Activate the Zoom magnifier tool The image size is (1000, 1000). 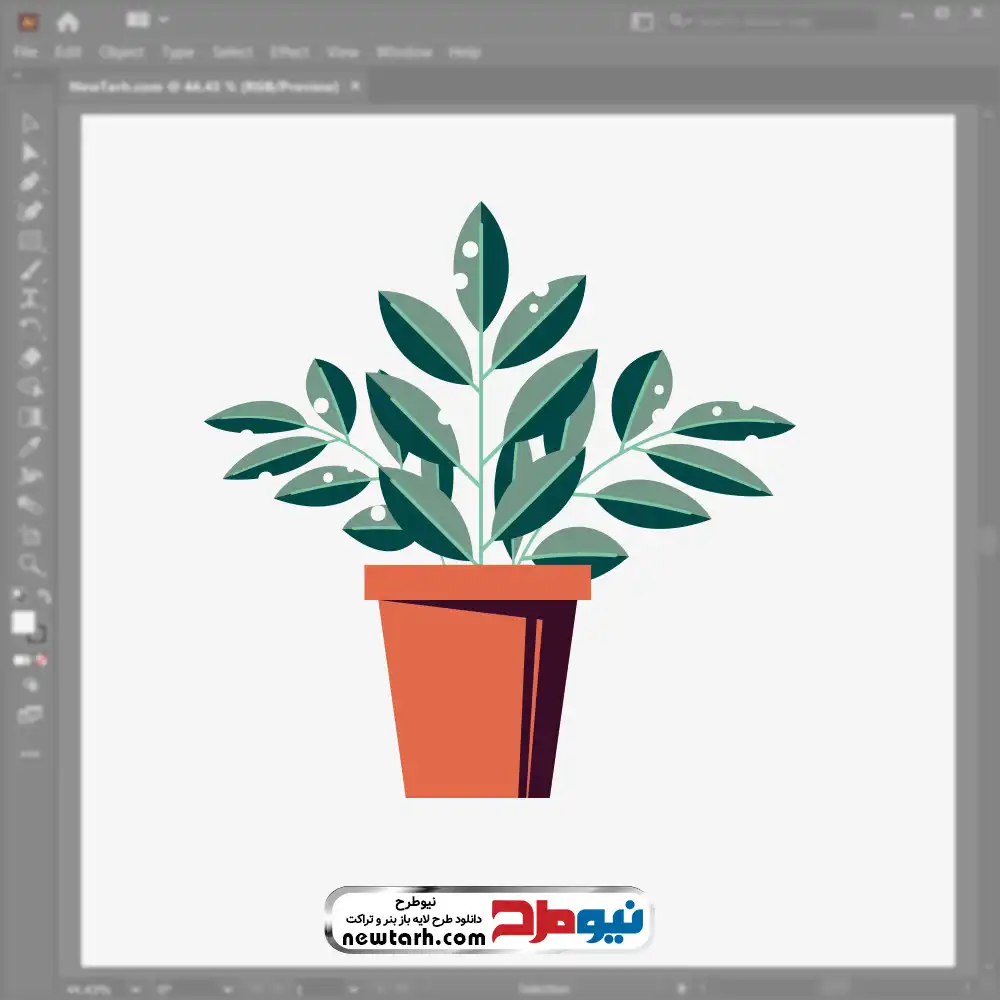point(31,565)
